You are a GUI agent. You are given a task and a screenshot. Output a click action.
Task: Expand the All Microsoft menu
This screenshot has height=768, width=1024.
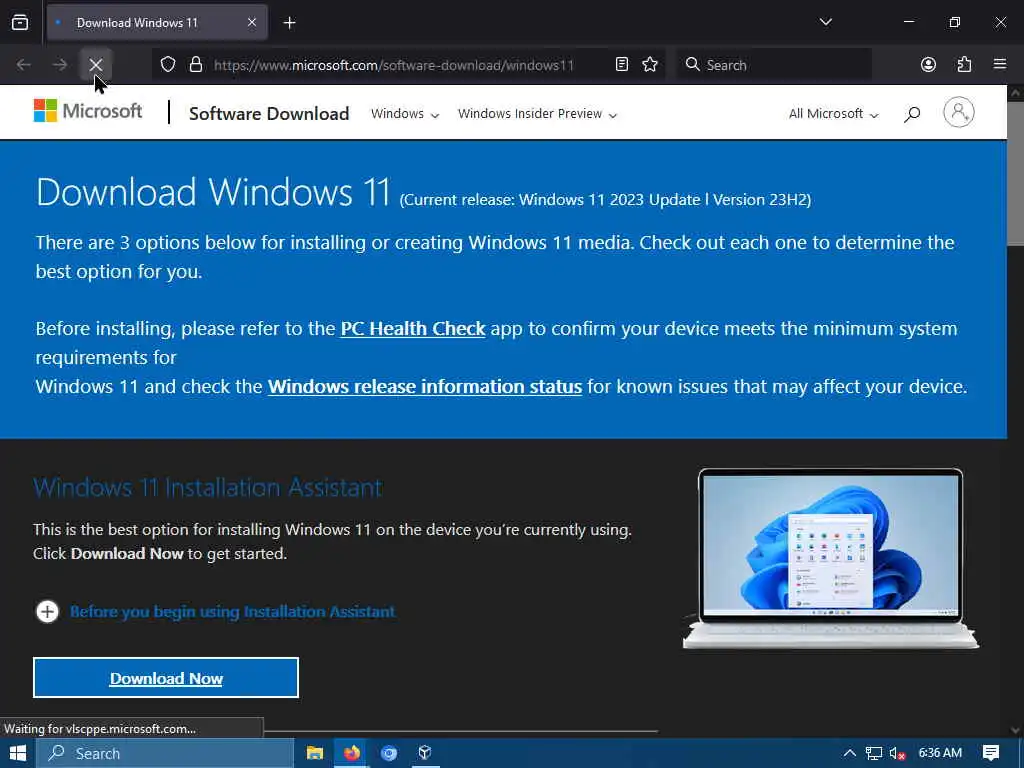[x=833, y=114]
